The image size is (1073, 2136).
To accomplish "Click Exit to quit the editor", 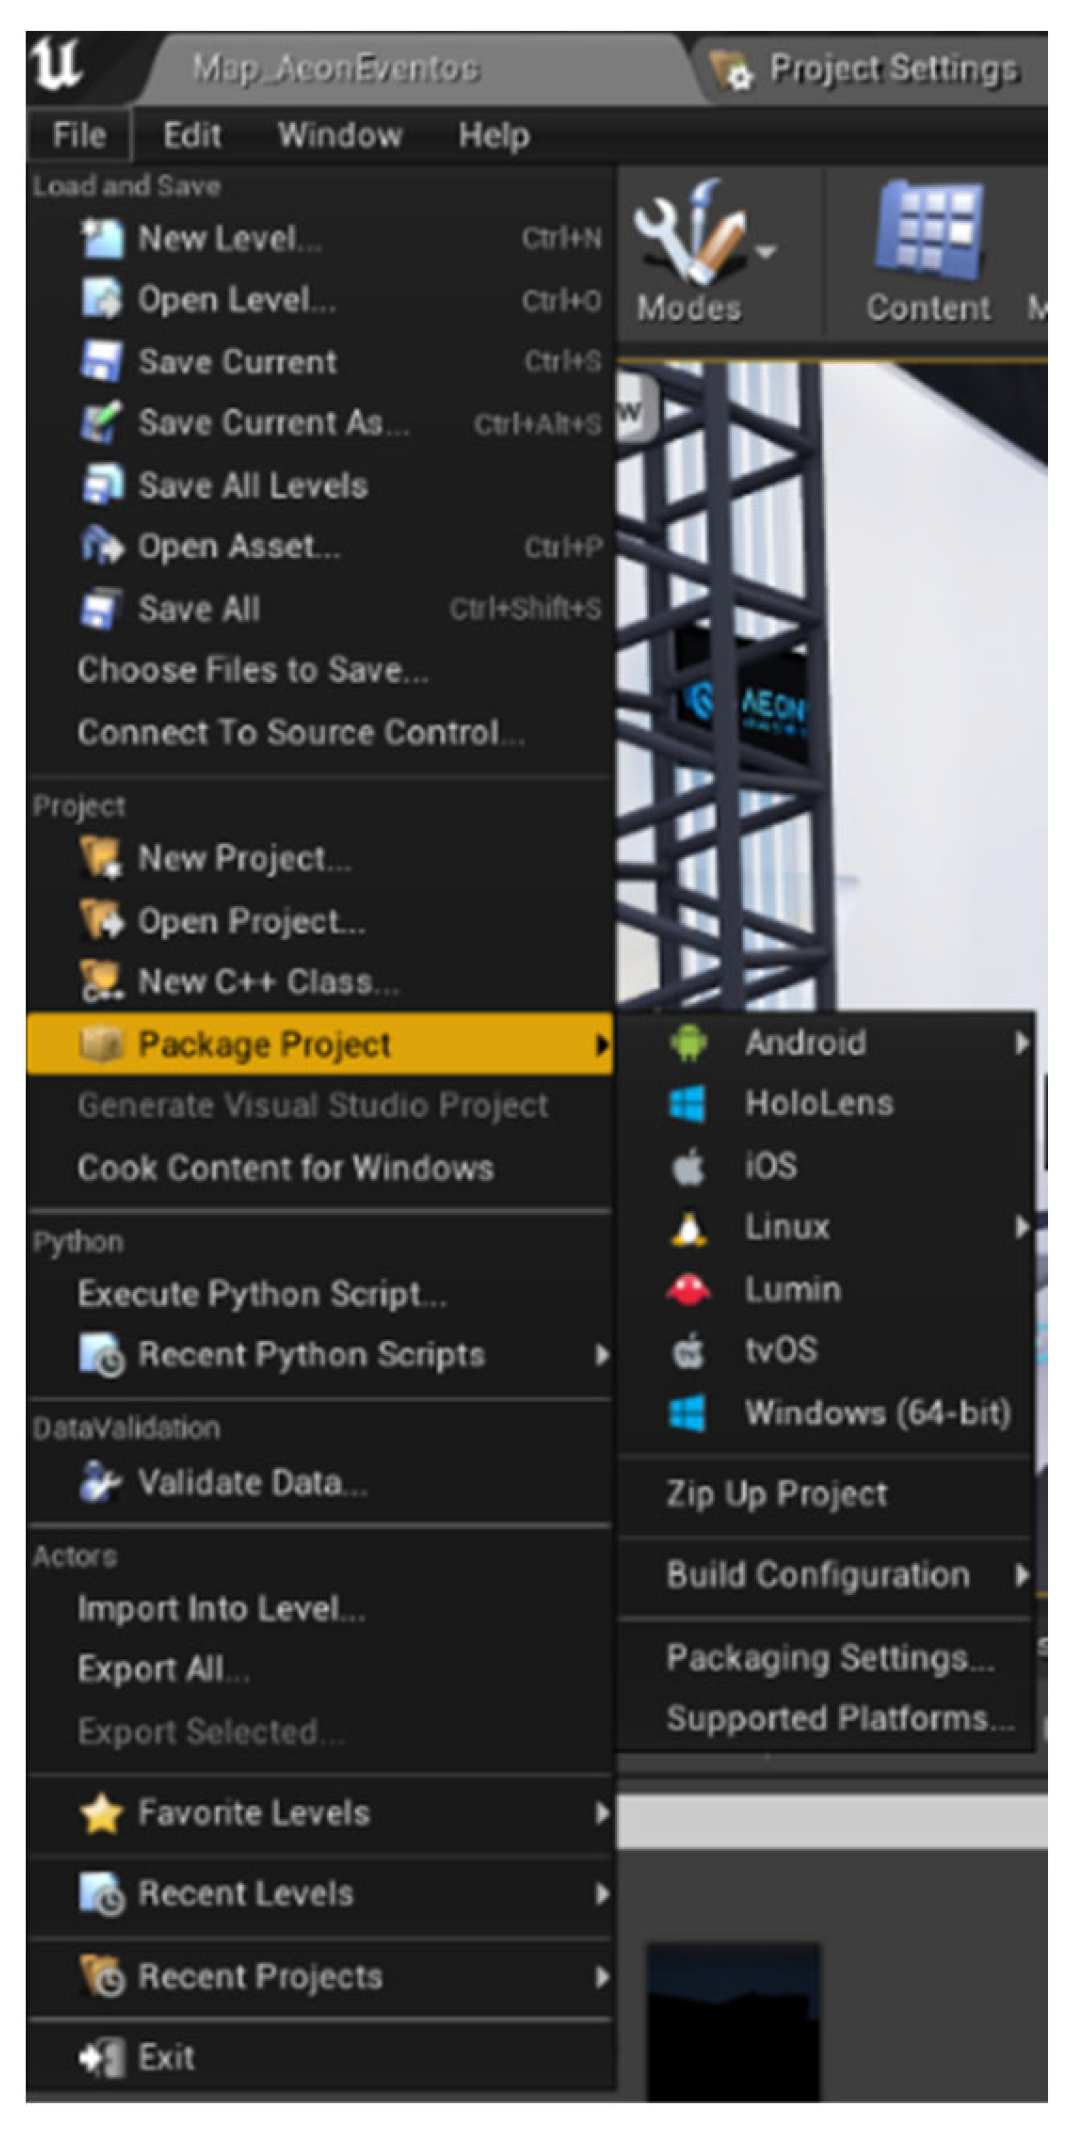I will tap(166, 2057).
